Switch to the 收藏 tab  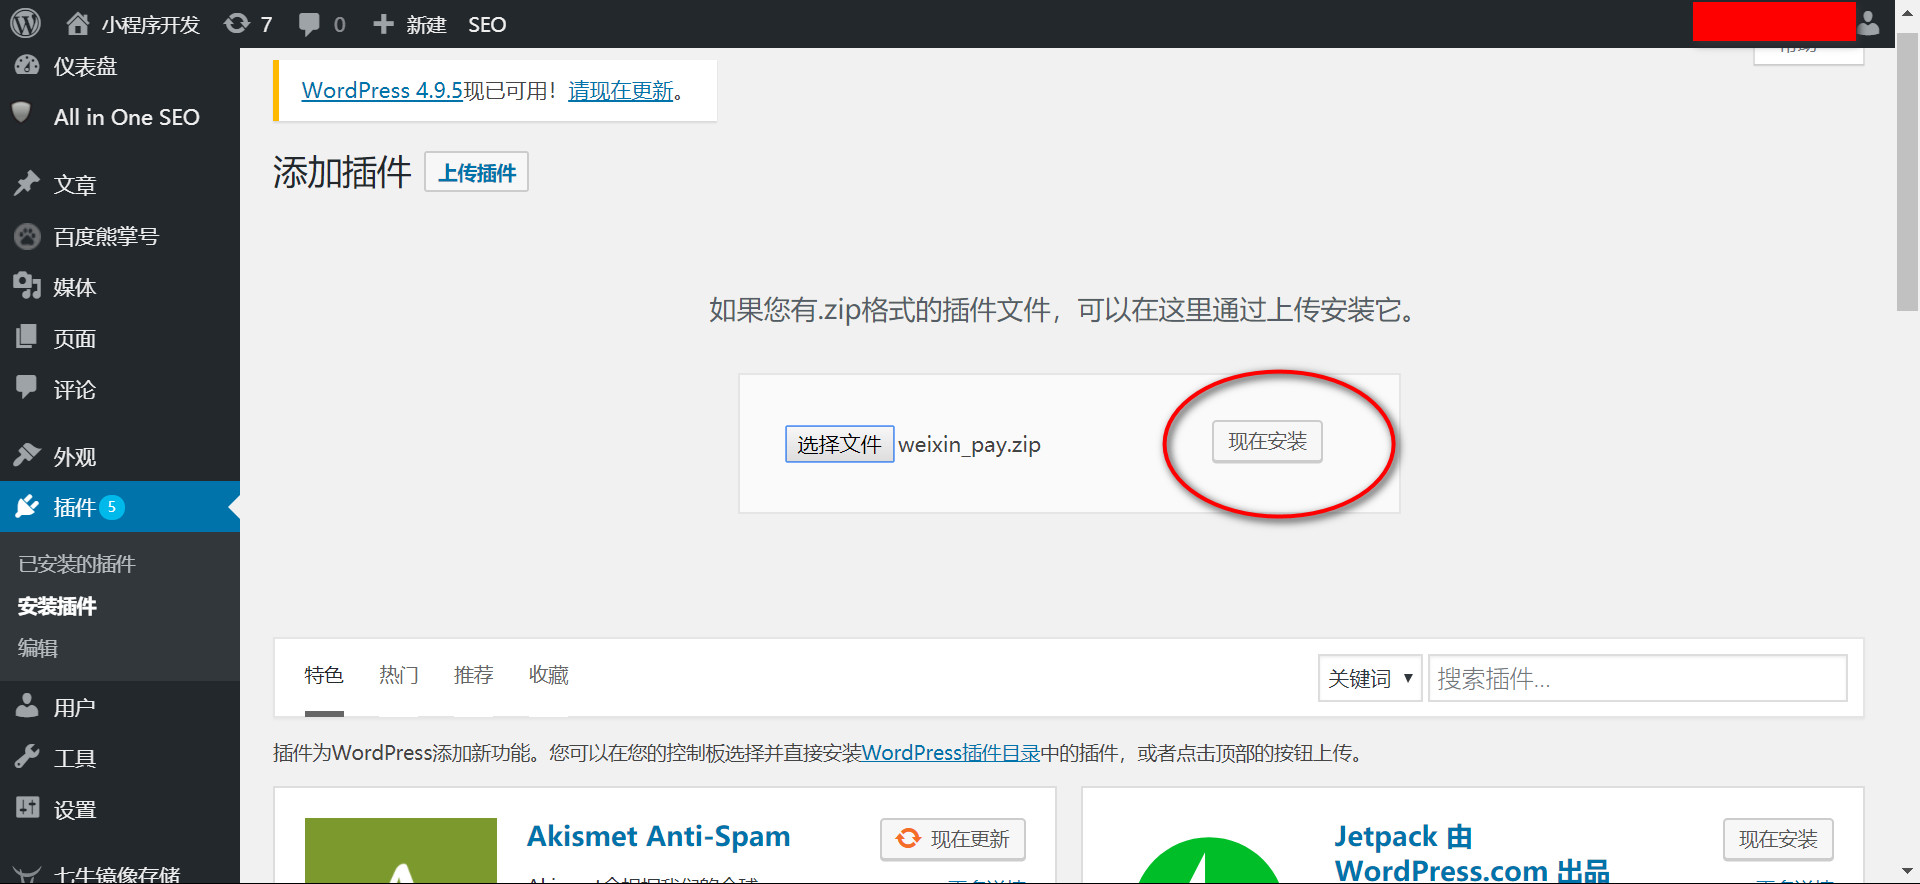click(549, 675)
